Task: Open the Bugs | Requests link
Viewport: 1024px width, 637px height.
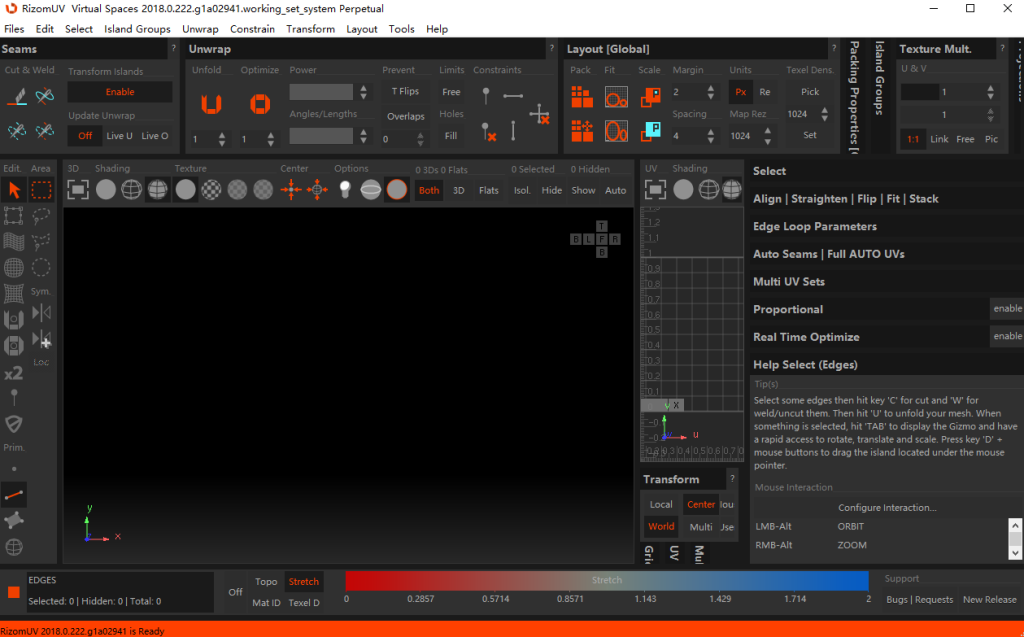Action: click(x=920, y=600)
